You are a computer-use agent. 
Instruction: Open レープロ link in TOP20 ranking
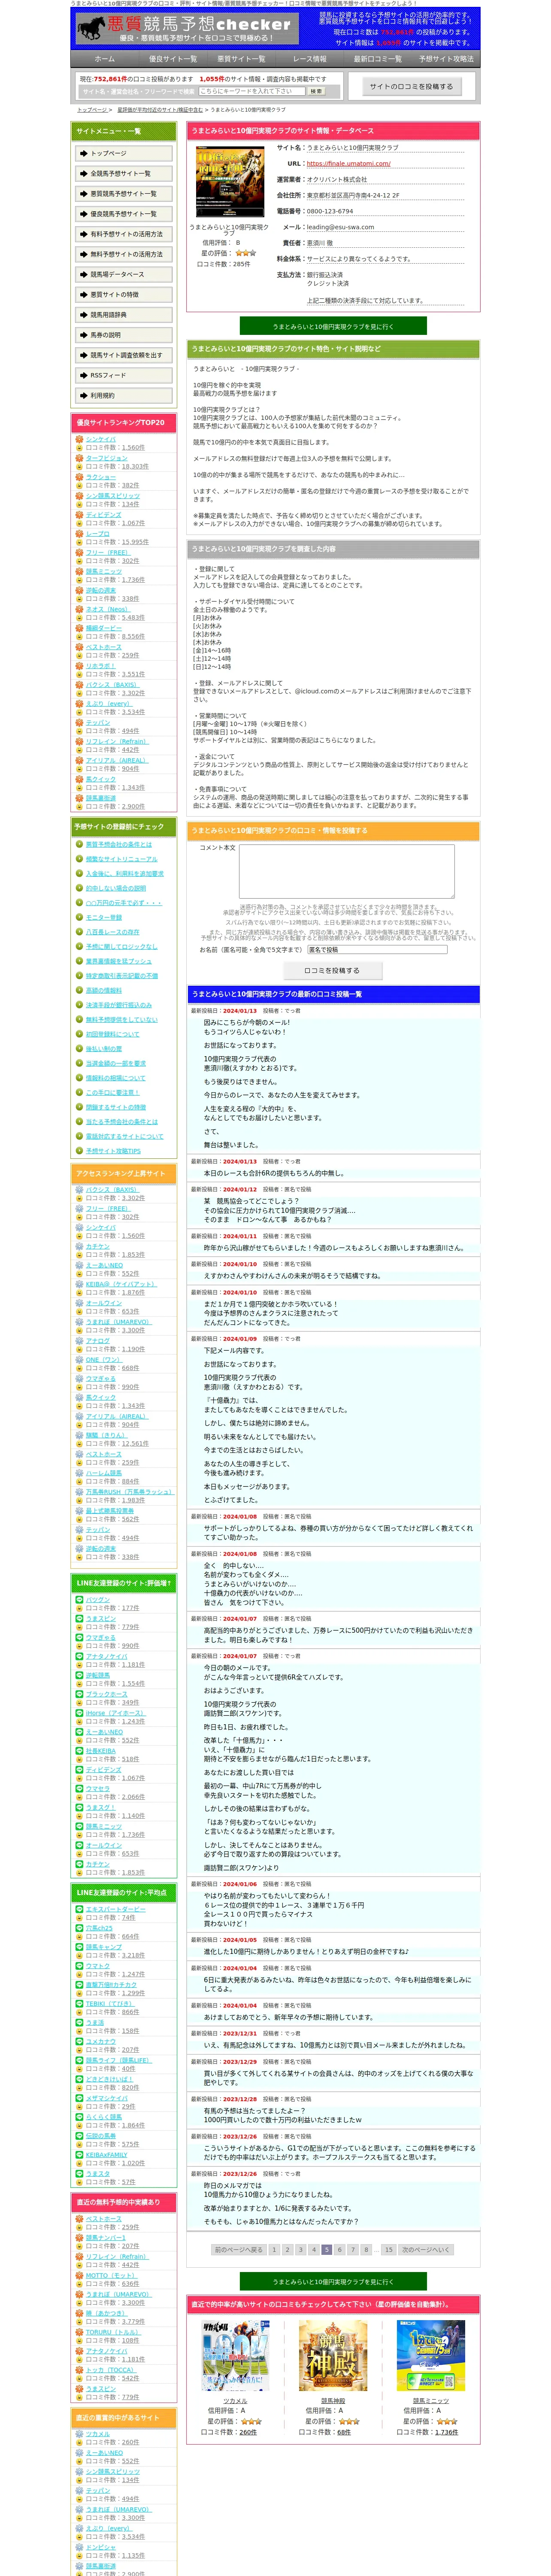point(98,534)
